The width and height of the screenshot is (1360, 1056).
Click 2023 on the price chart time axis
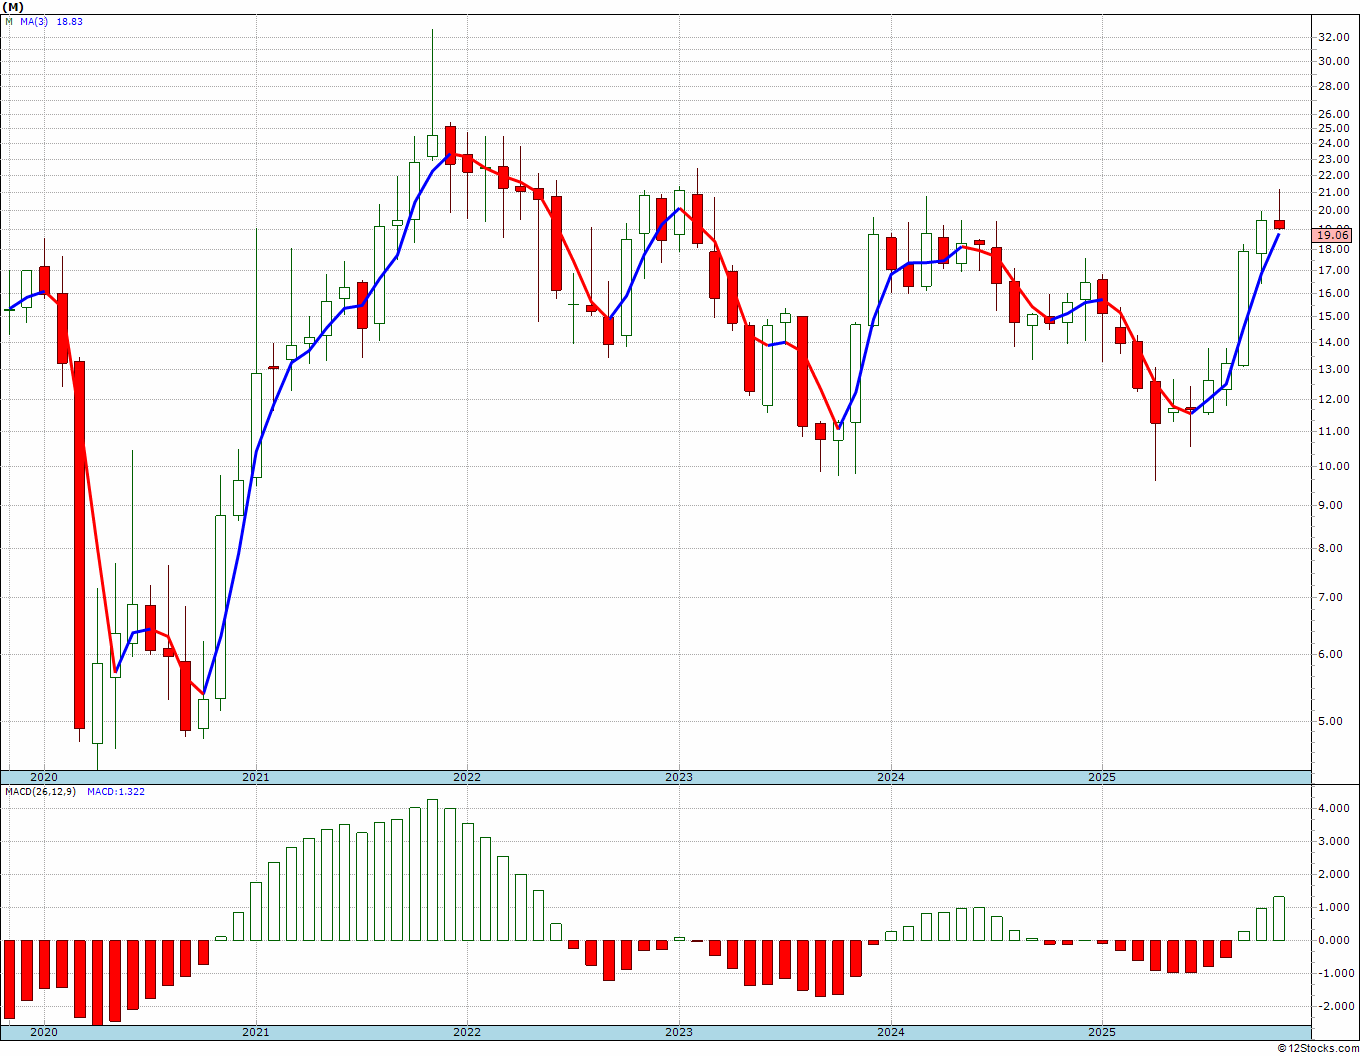(x=678, y=777)
